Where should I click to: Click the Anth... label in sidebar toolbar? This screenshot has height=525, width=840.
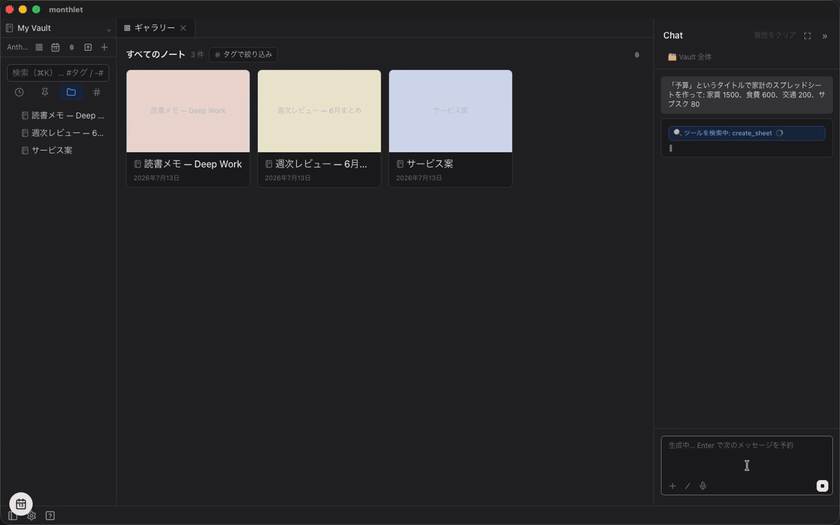pyautogui.click(x=17, y=47)
